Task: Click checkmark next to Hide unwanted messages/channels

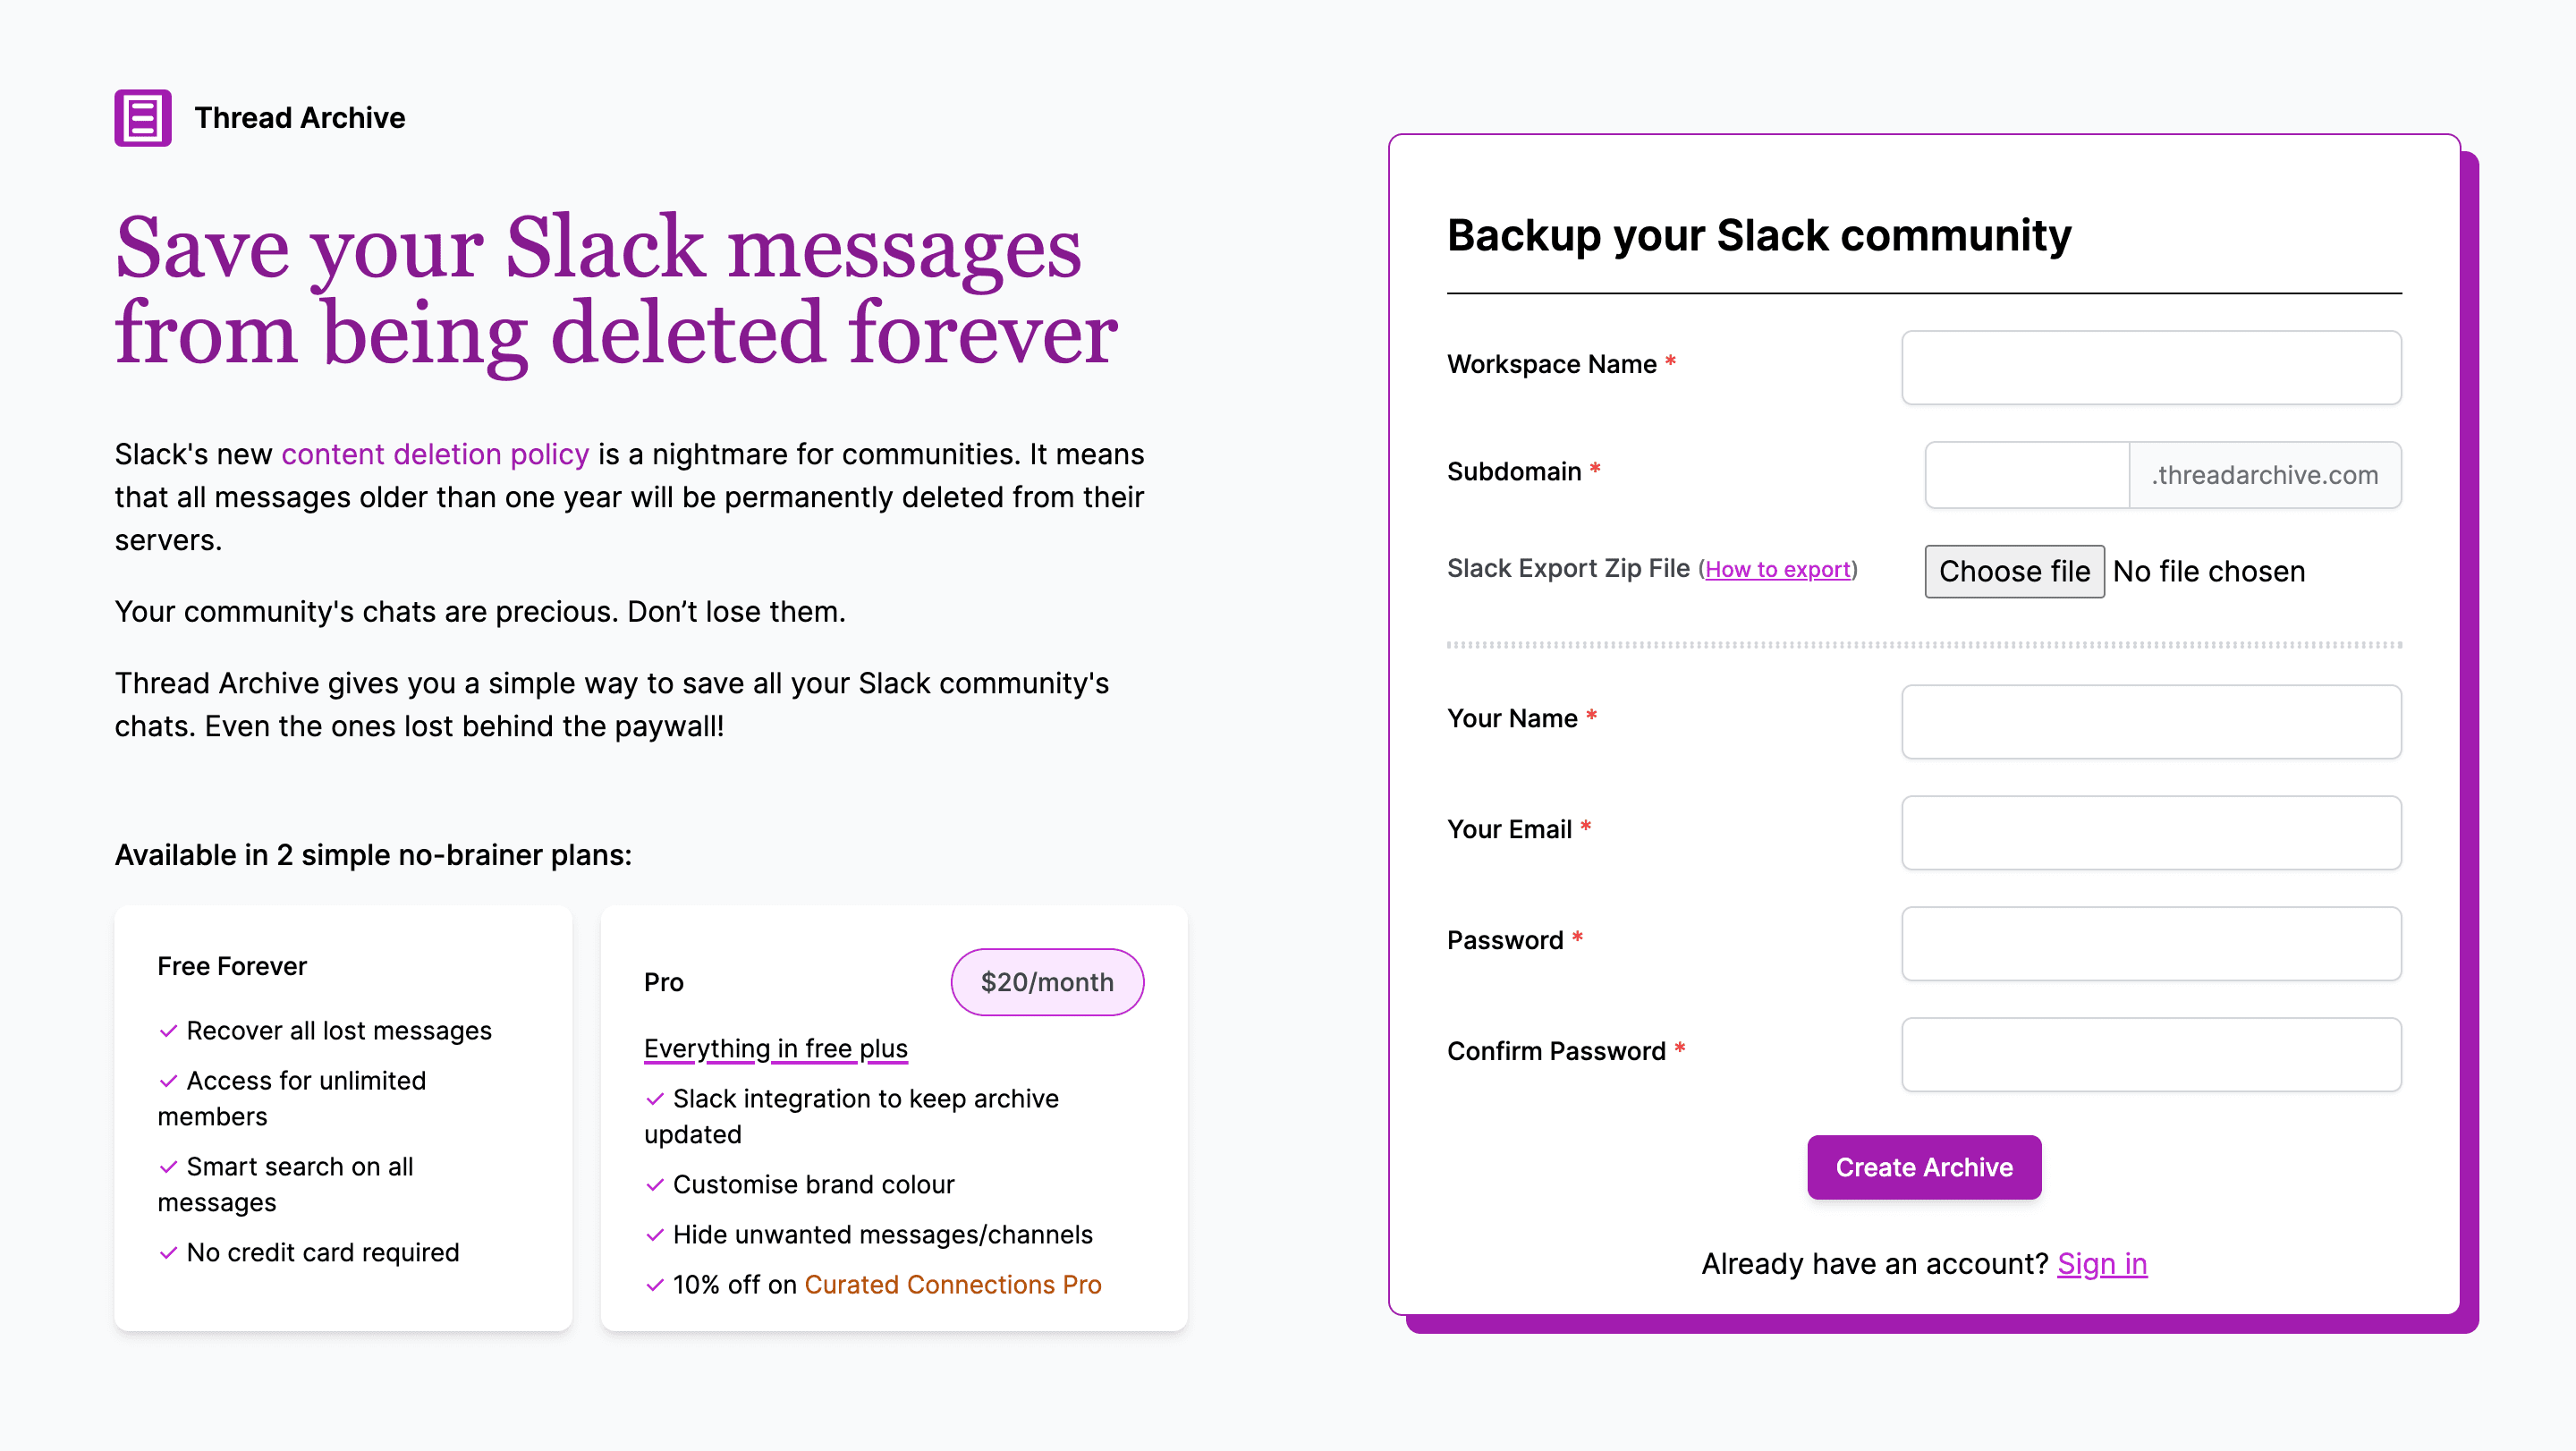Action: pos(655,1235)
